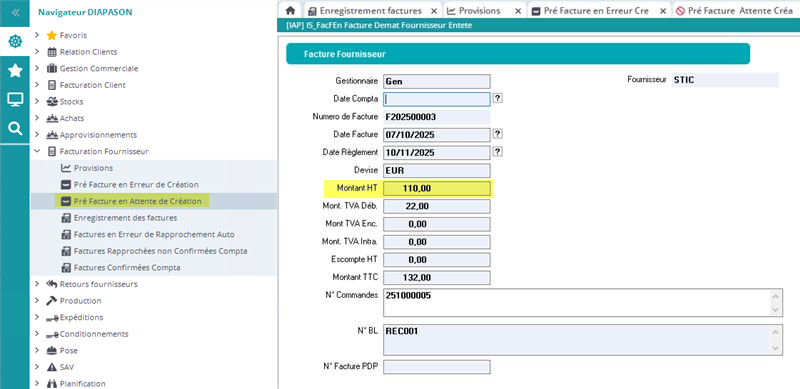The width and height of the screenshot is (800, 389).
Task: Click the Date Règlement field 10/11/2025
Action: (x=437, y=153)
